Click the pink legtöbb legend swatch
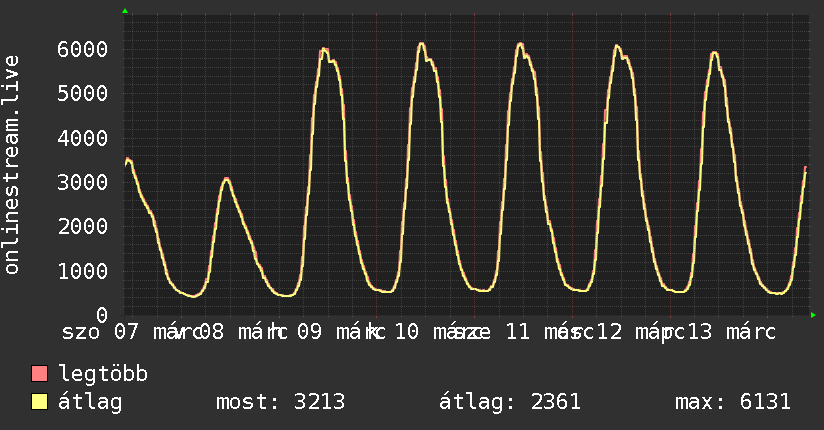The height and width of the screenshot is (430, 824). coord(39,374)
